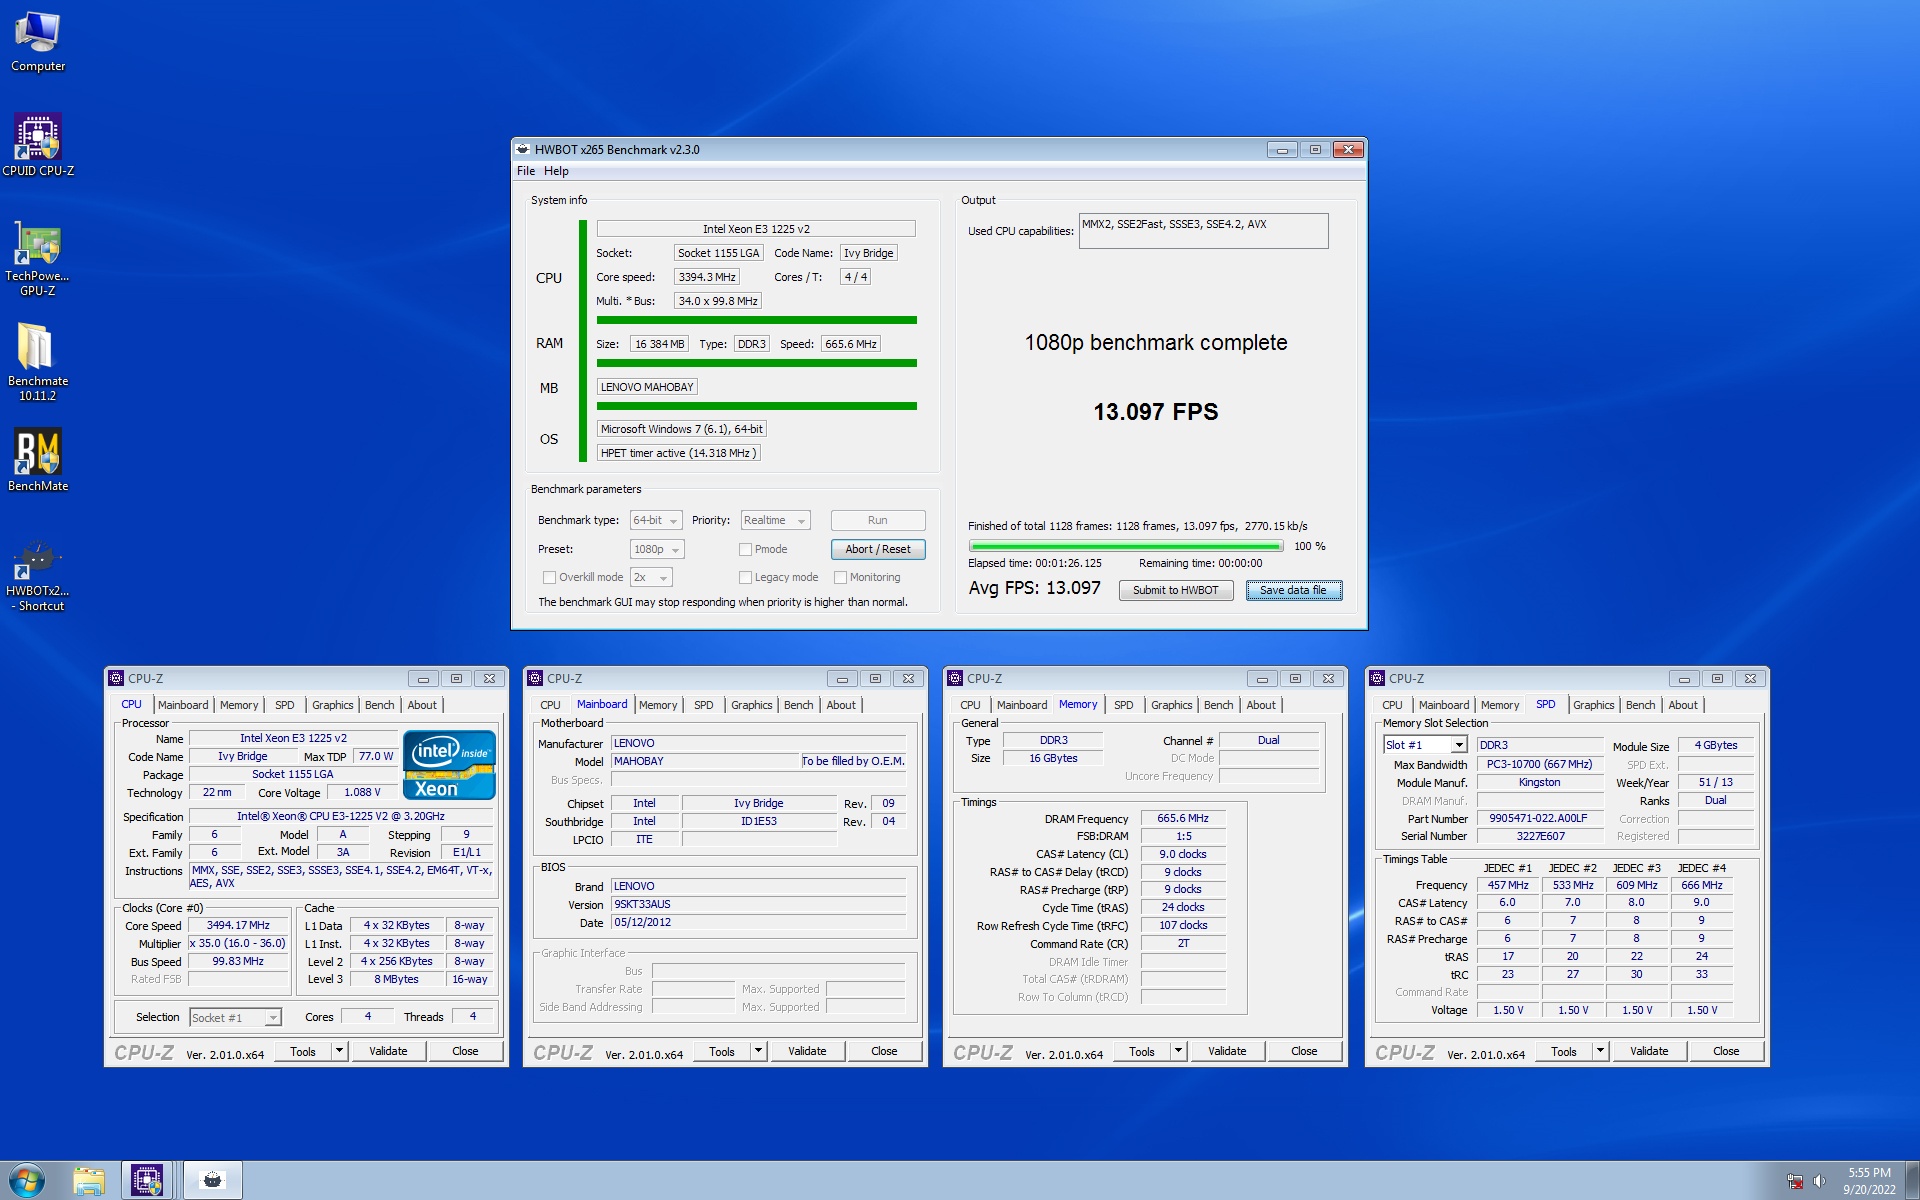
Task: Expand Tools arrow in CPU-Z SPD window
Action: click(x=1600, y=1051)
